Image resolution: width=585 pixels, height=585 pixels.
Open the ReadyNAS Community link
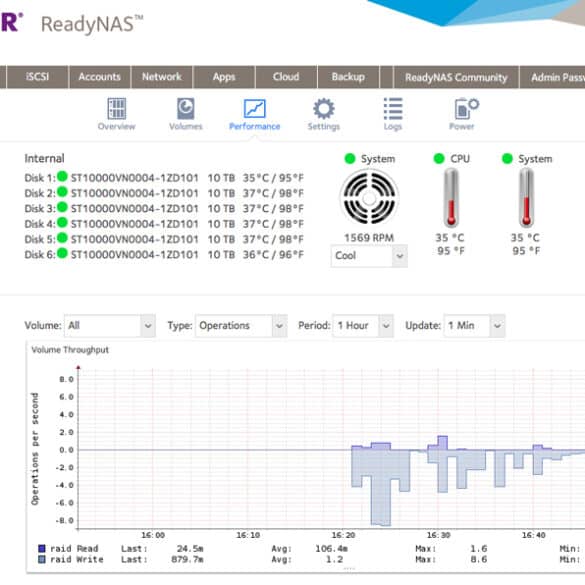click(x=456, y=77)
